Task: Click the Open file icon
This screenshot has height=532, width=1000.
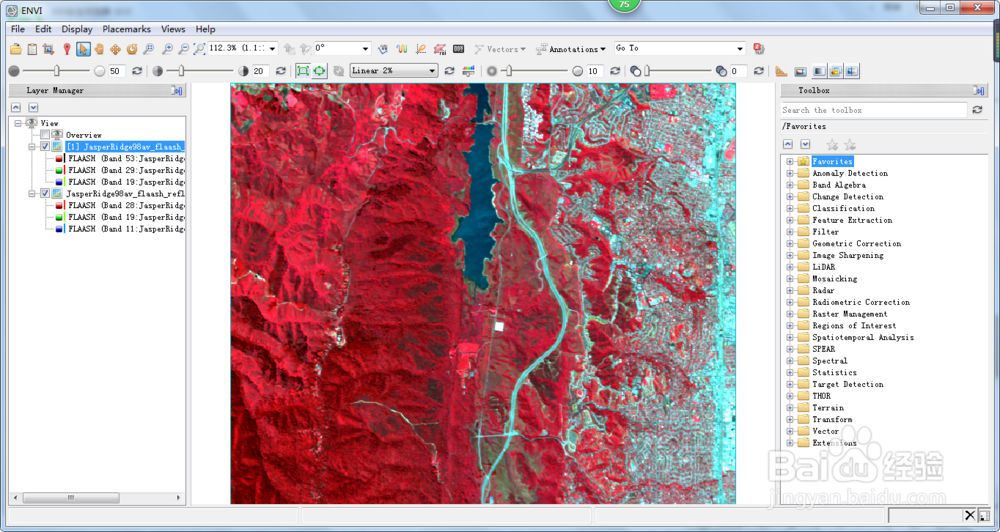Action: (16, 48)
